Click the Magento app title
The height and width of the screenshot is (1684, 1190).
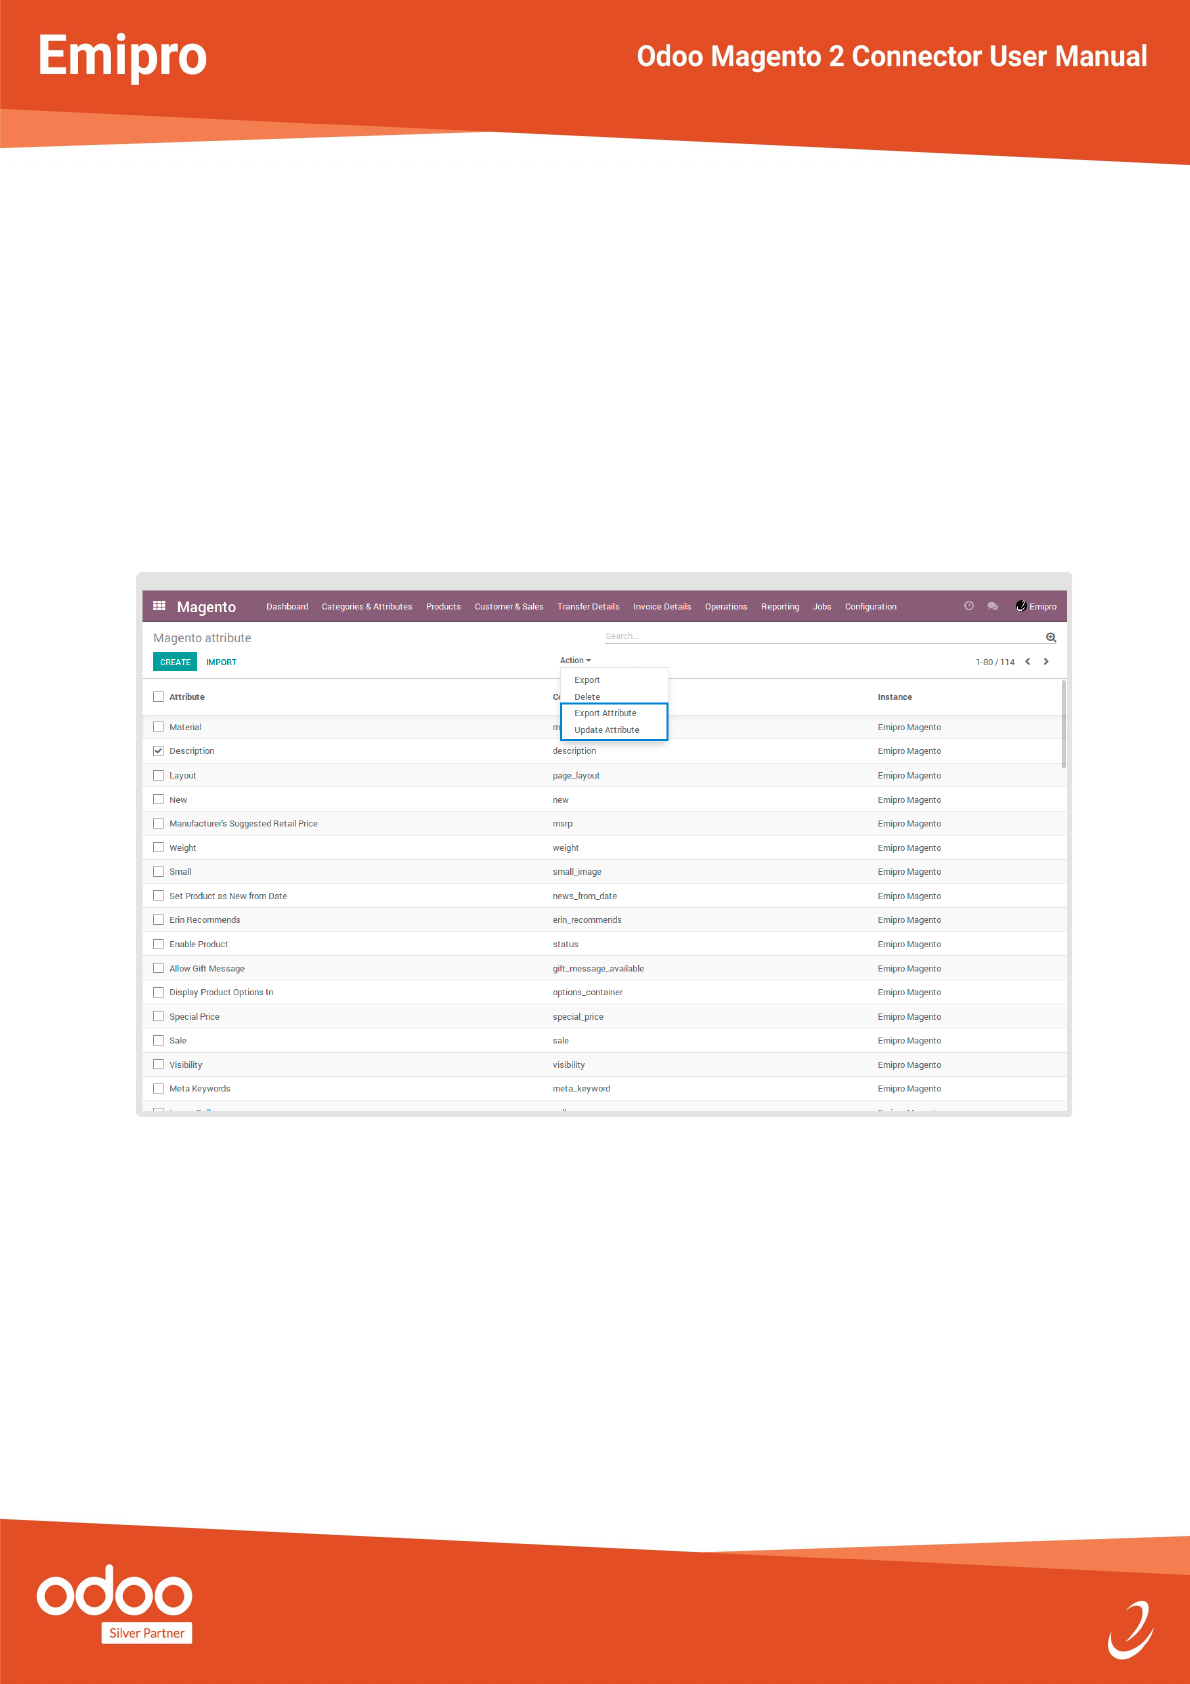click(206, 607)
